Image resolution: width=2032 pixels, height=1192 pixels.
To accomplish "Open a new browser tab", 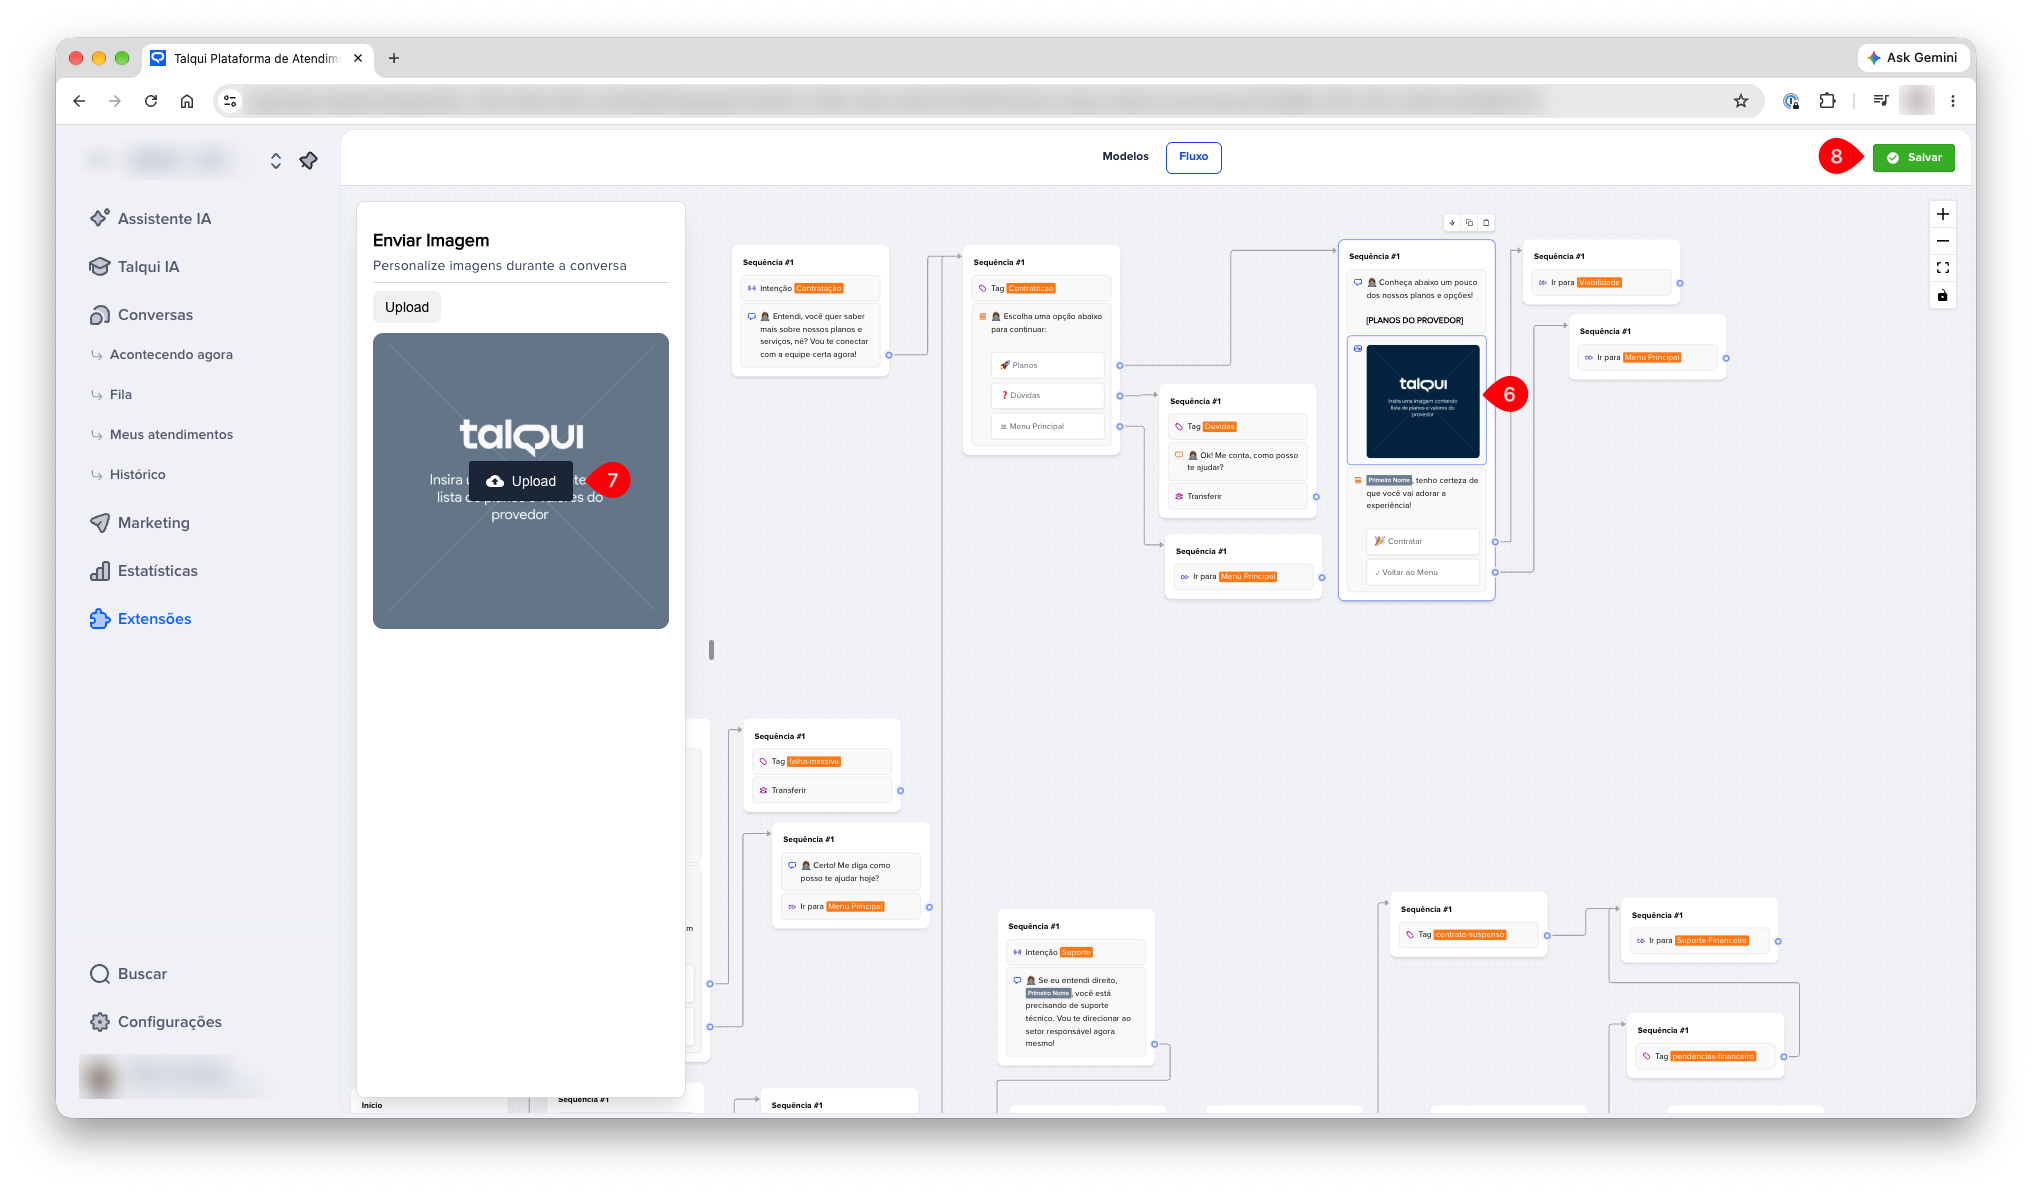I will (x=394, y=58).
